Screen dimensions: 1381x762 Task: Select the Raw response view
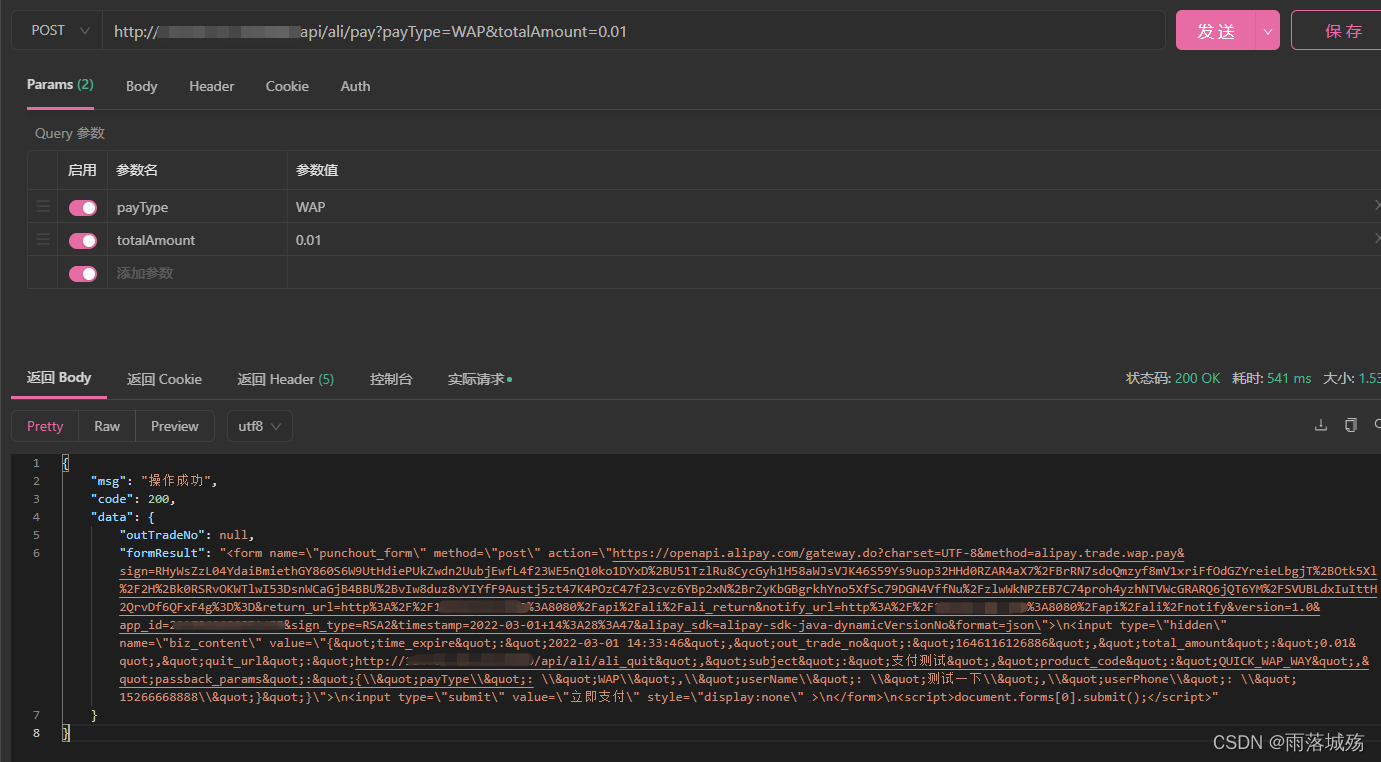107,426
